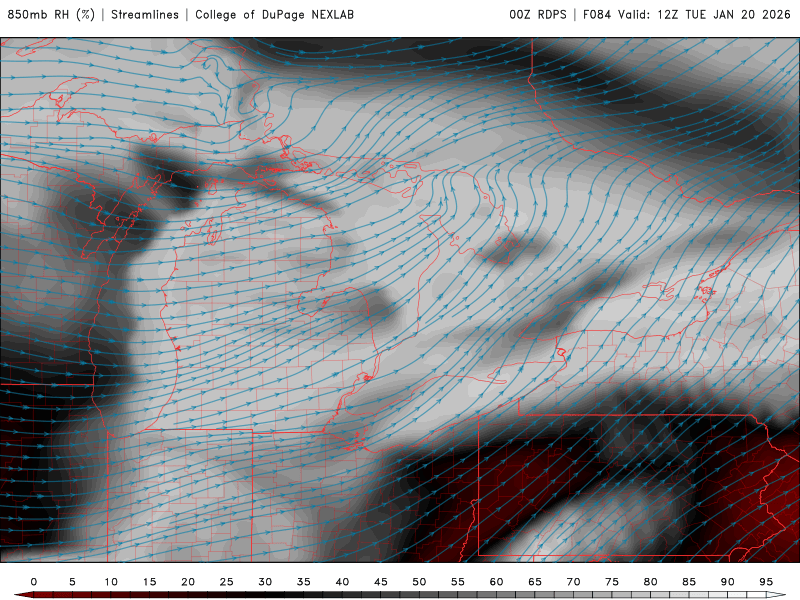Select the "25" humidity scale label
The height and width of the screenshot is (600, 800).
[x=227, y=582]
